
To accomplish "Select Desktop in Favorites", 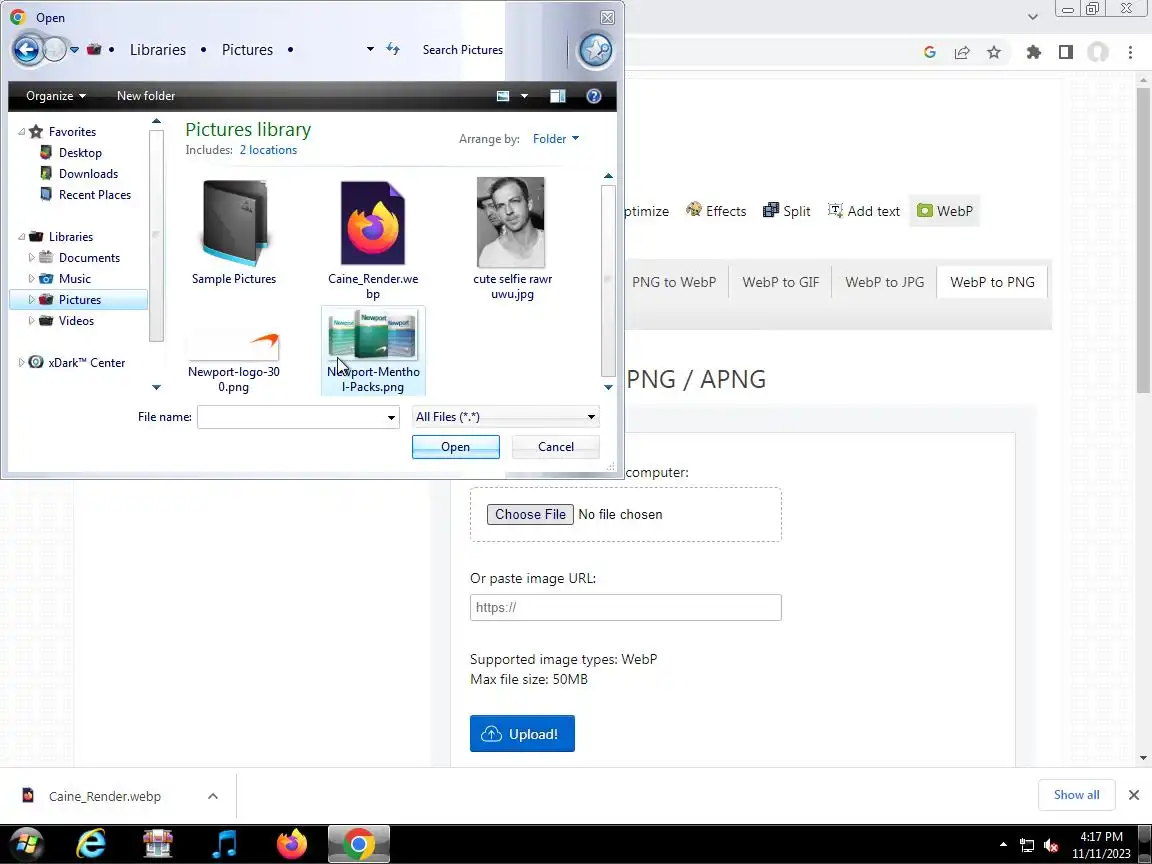I will [x=80, y=153].
